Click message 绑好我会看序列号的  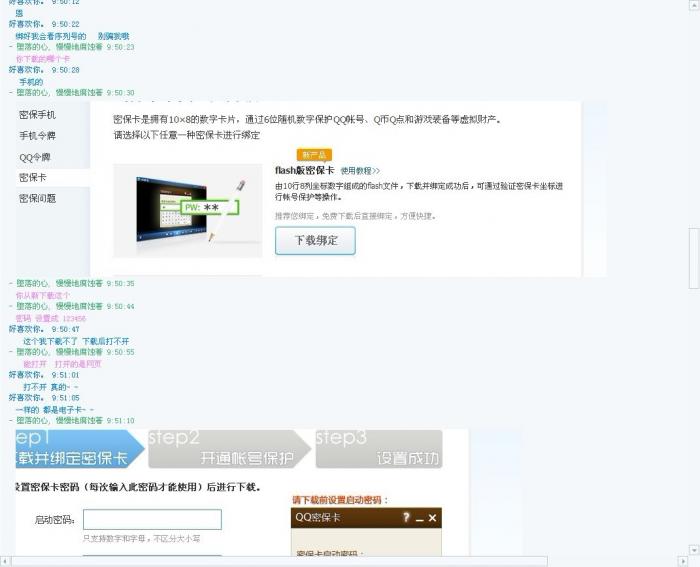point(51,36)
